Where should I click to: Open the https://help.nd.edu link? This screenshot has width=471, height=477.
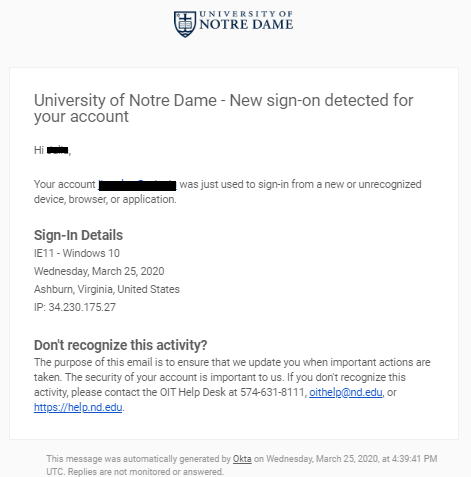click(x=78, y=407)
